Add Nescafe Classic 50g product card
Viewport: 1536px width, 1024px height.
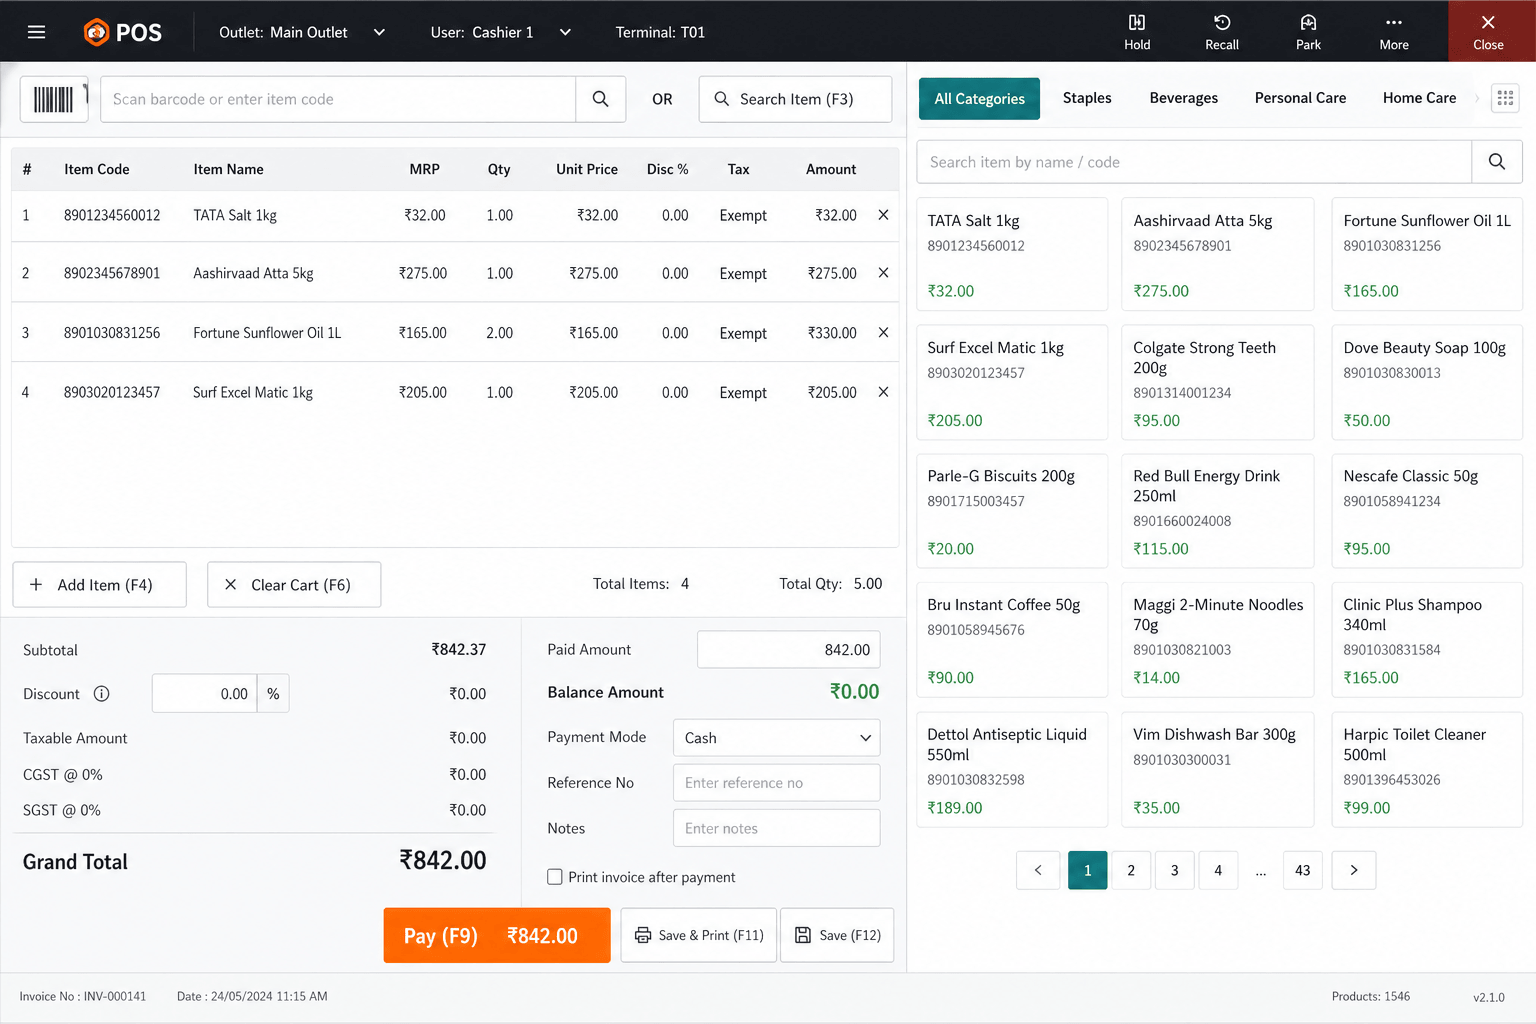(1427, 511)
